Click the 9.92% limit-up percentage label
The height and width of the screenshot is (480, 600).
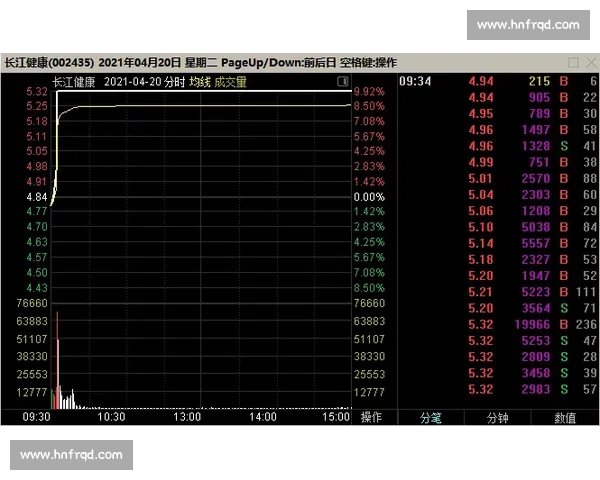(x=369, y=92)
